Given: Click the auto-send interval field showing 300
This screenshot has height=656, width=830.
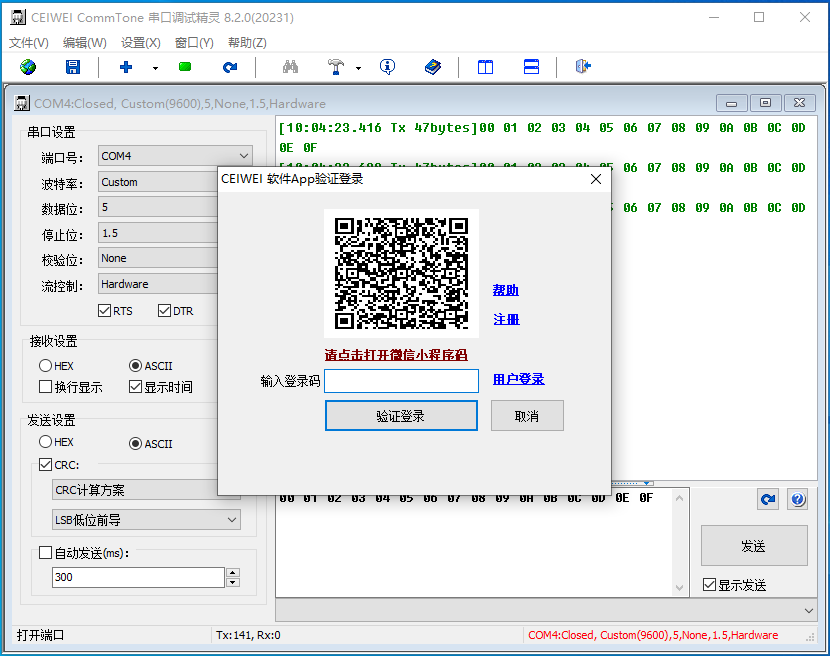Looking at the screenshot, I should tap(138, 577).
